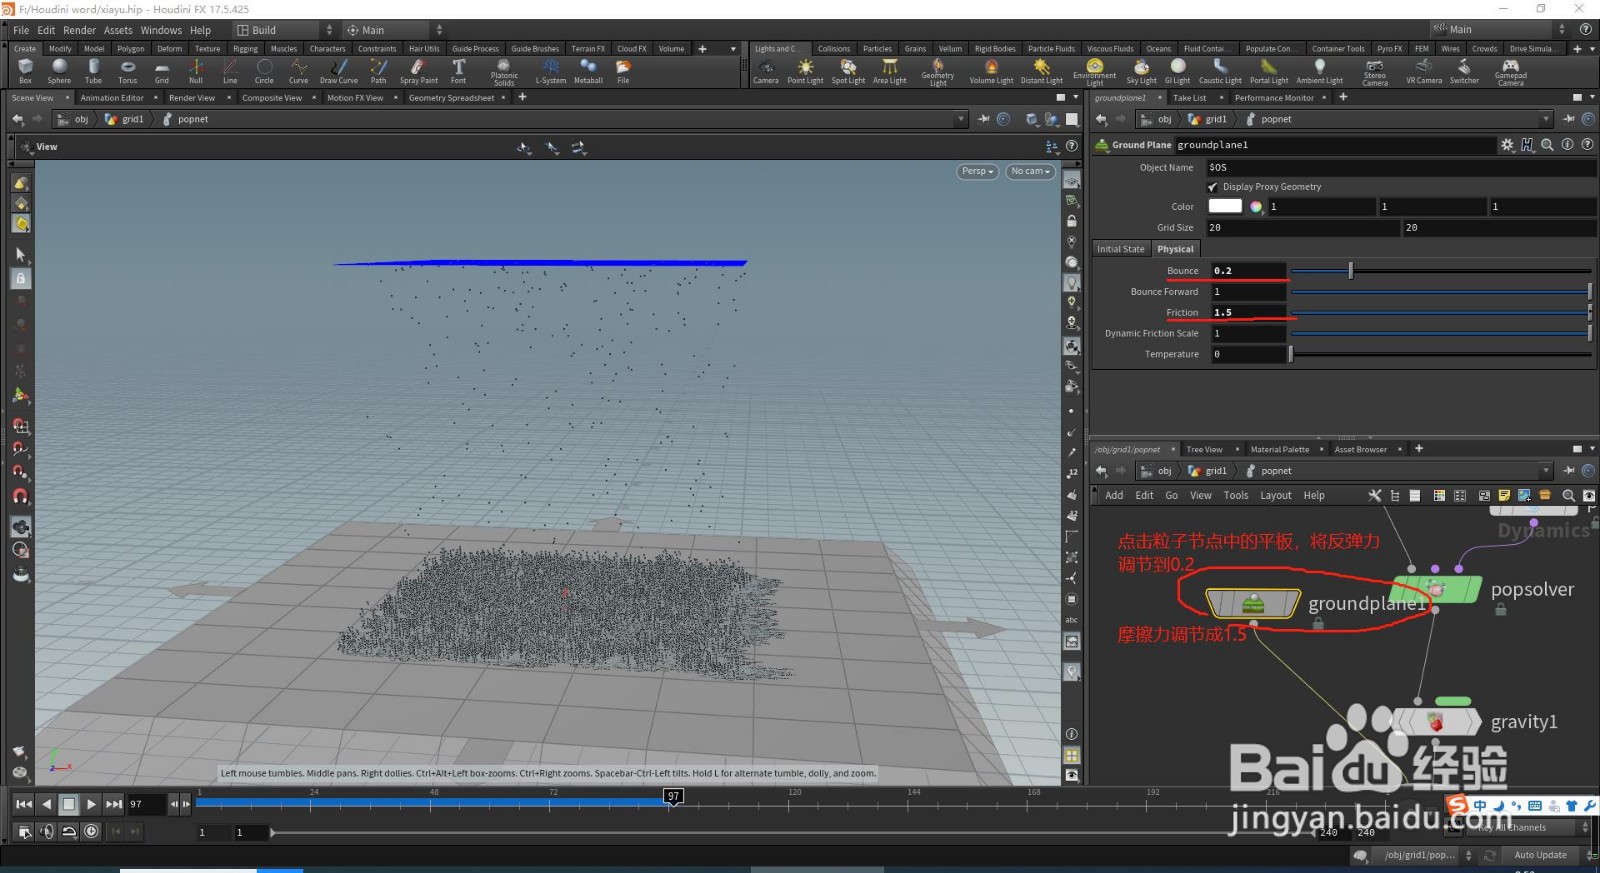Open network editor Add menu

point(1114,495)
